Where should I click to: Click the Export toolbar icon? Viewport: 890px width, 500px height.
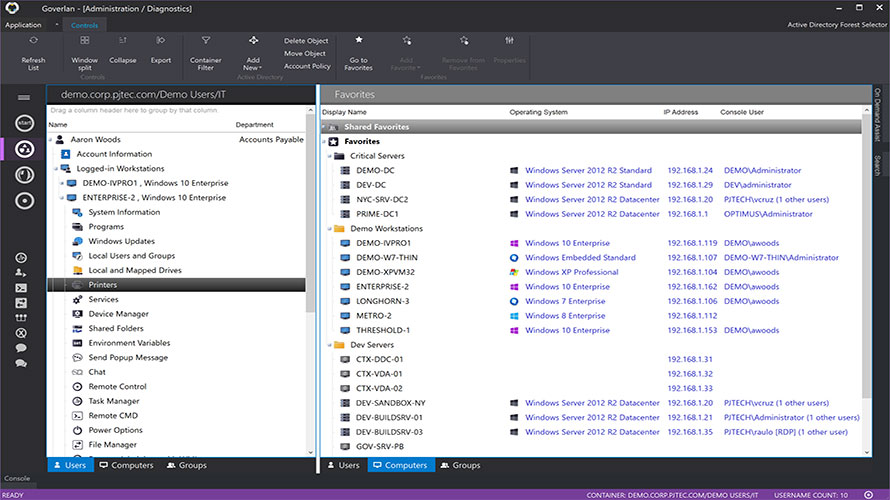(161, 41)
